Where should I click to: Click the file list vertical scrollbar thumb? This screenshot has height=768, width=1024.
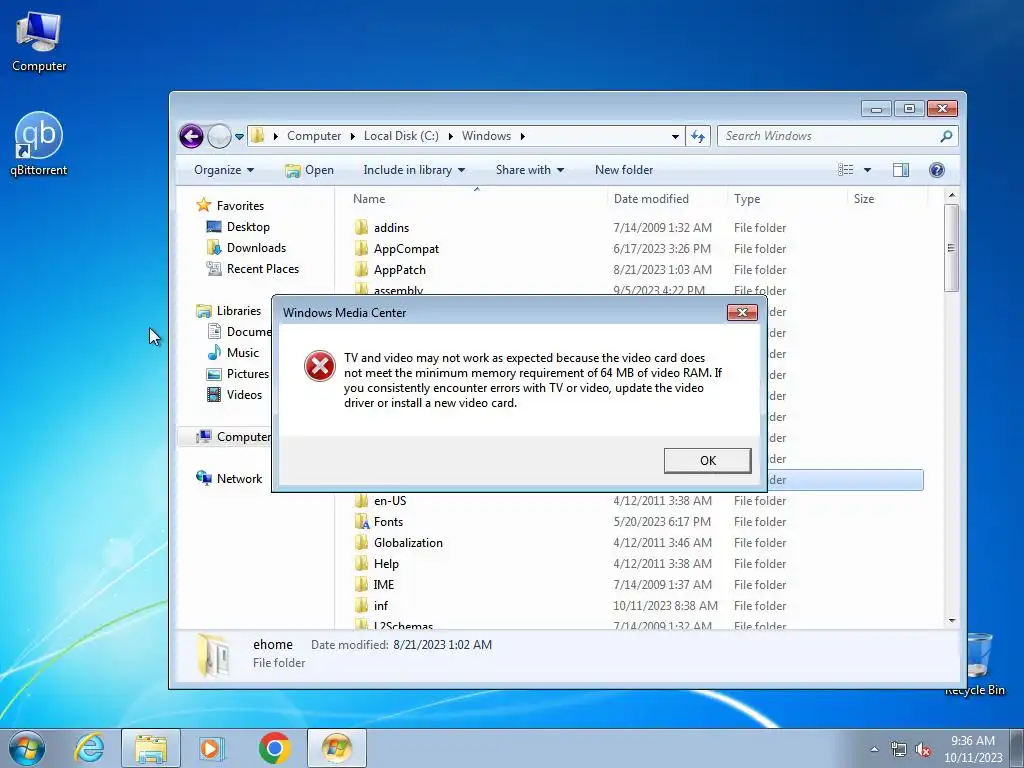click(x=952, y=248)
